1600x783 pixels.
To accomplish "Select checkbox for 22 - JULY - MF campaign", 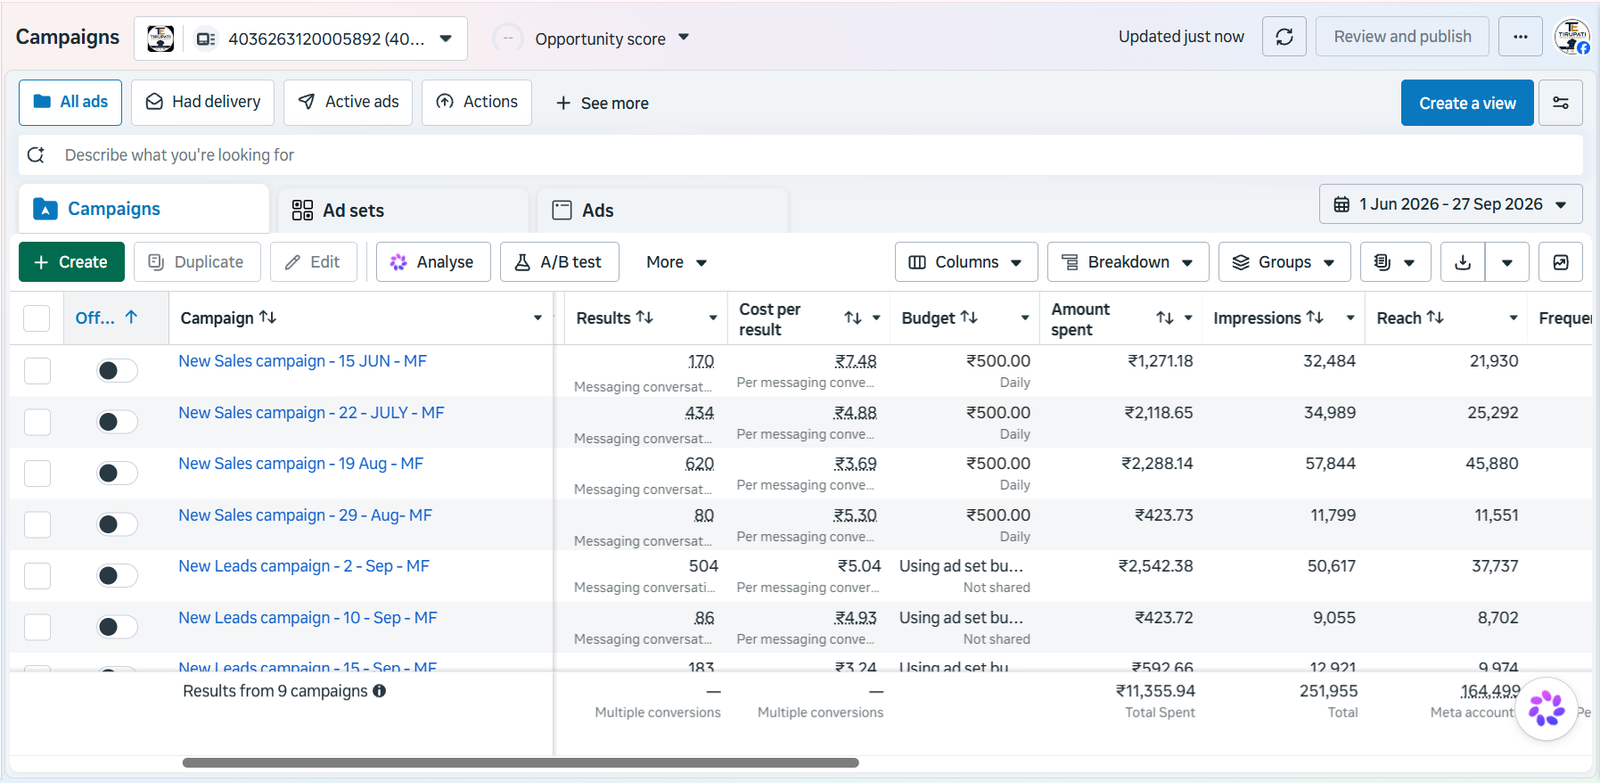I will (x=37, y=422).
